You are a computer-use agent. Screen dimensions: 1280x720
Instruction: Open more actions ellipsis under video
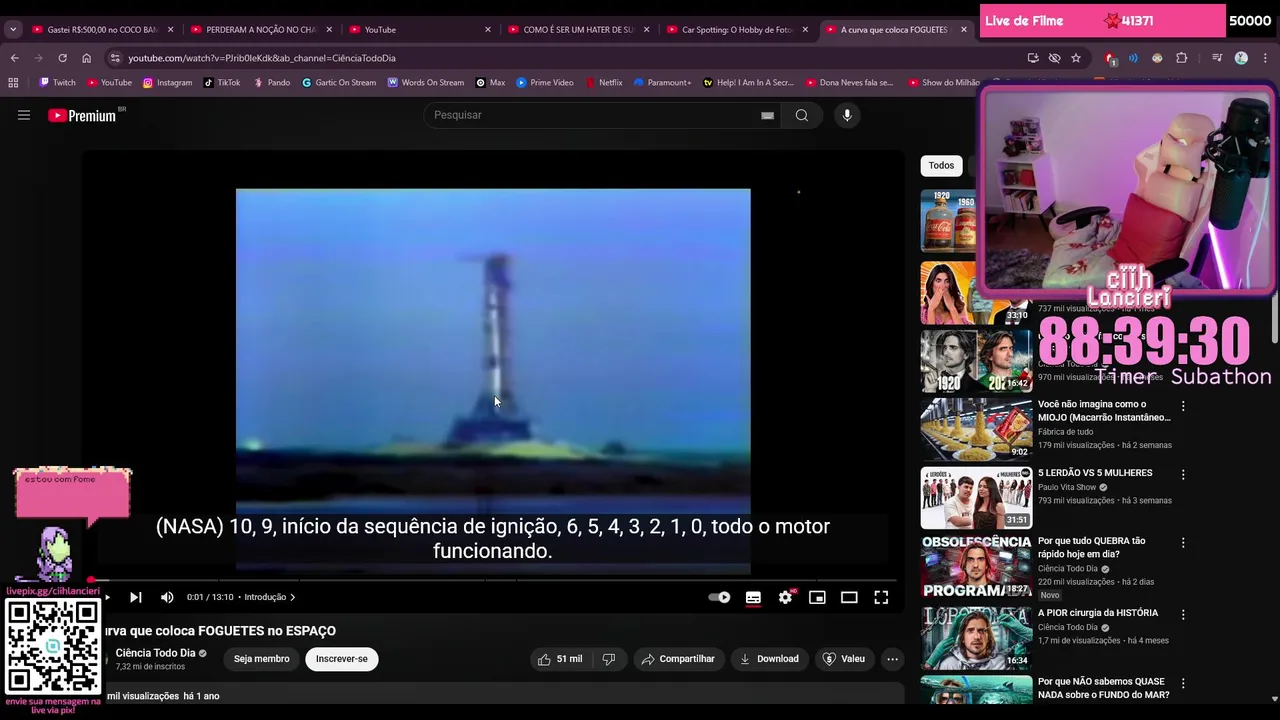click(892, 659)
